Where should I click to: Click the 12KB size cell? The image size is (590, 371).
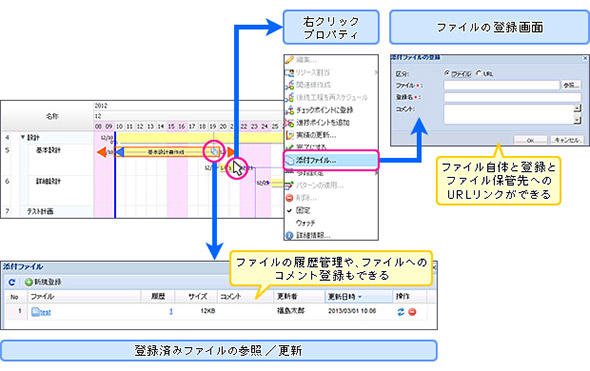click(x=208, y=311)
